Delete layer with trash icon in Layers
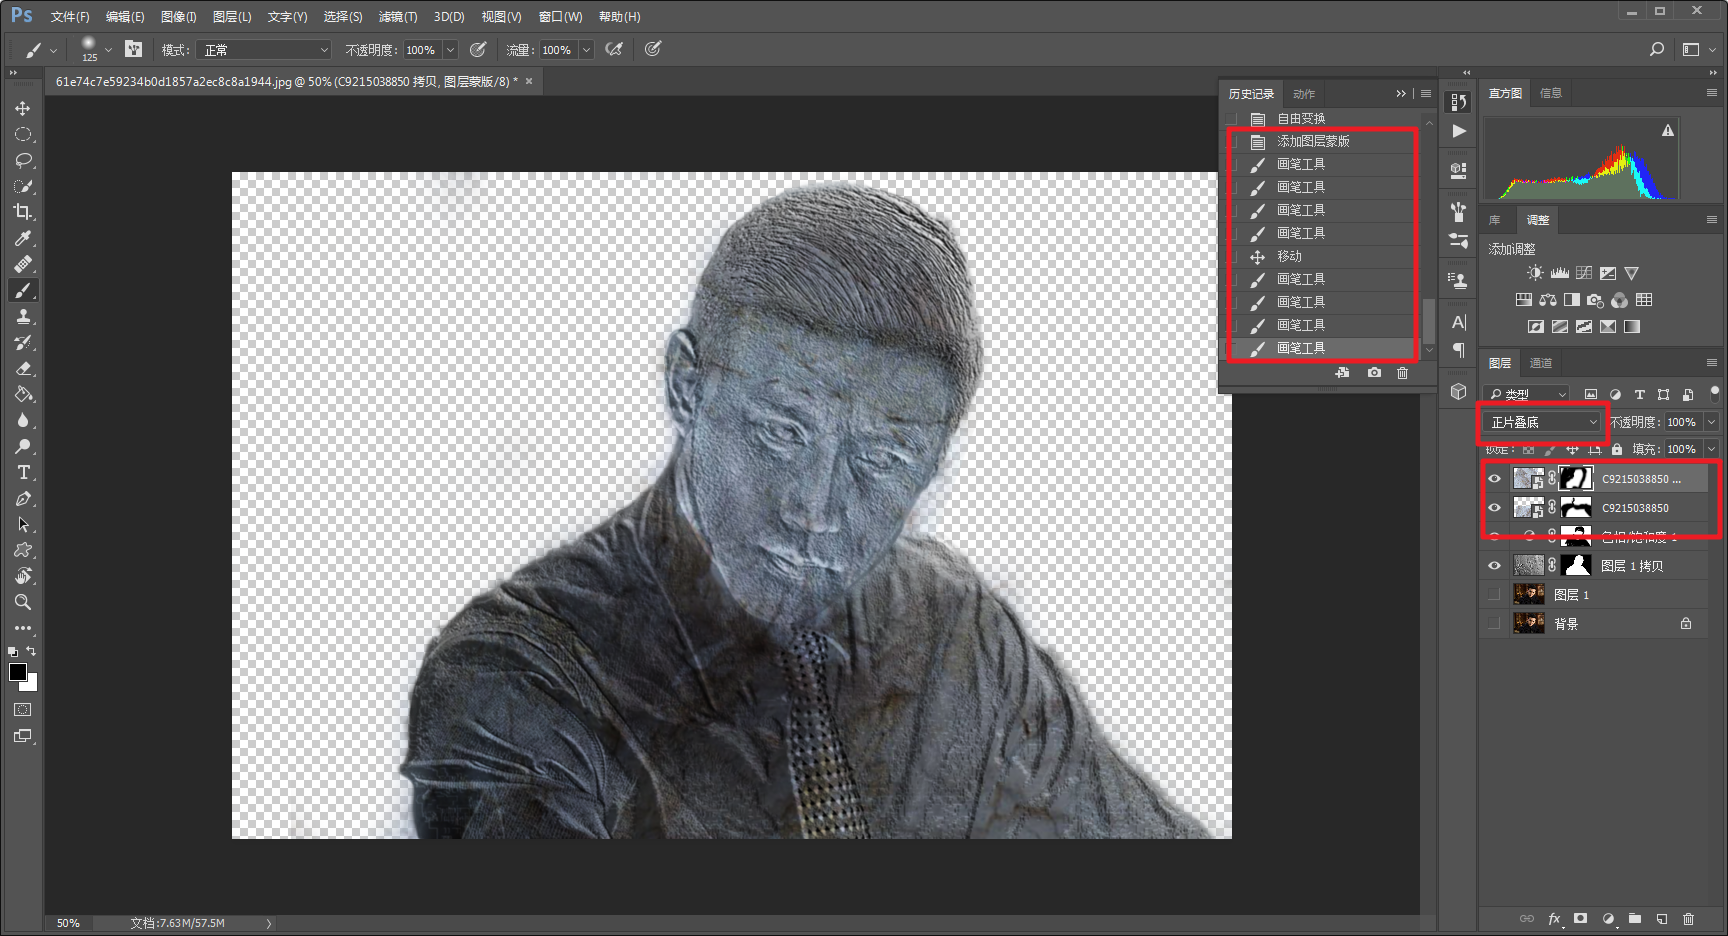Viewport: 1728px width, 936px height. [1688, 918]
